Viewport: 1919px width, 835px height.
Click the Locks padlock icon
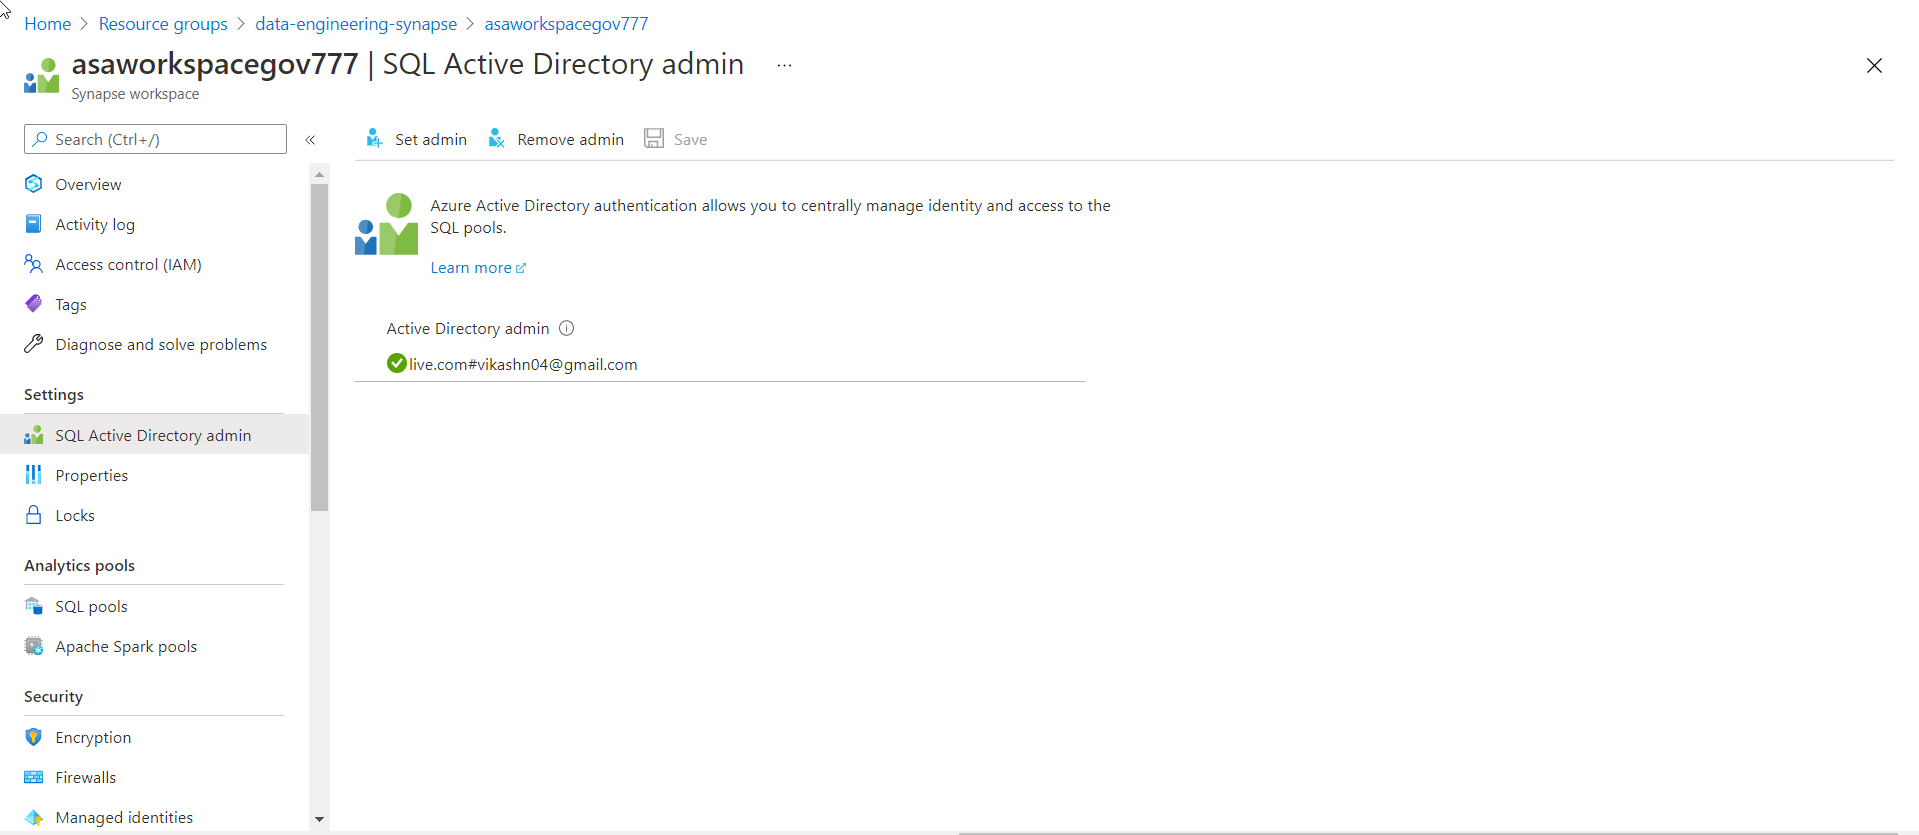pyautogui.click(x=34, y=515)
